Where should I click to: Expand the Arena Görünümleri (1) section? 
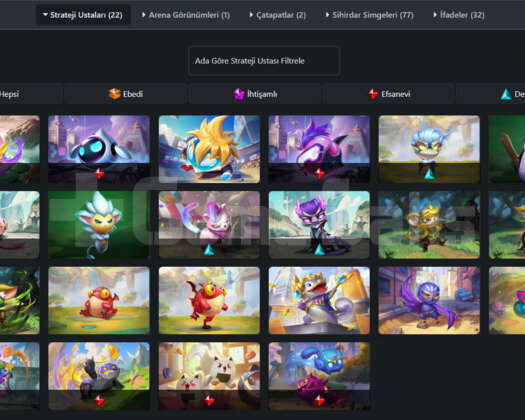pos(186,15)
